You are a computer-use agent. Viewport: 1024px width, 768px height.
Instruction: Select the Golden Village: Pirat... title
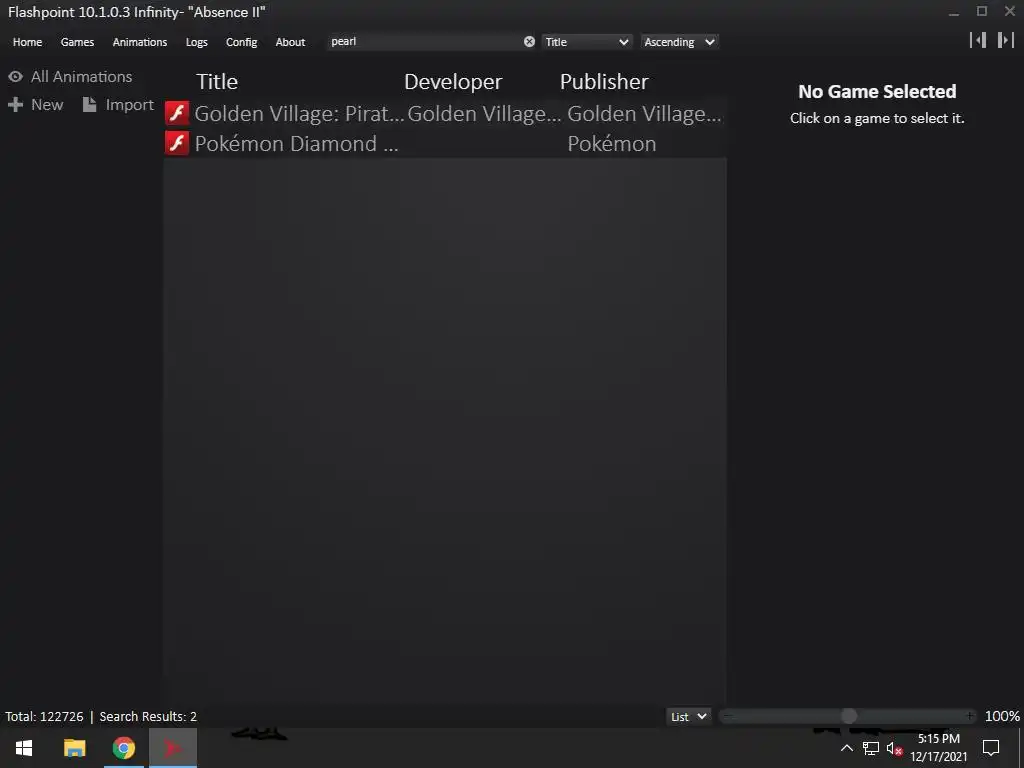pos(299,114)
